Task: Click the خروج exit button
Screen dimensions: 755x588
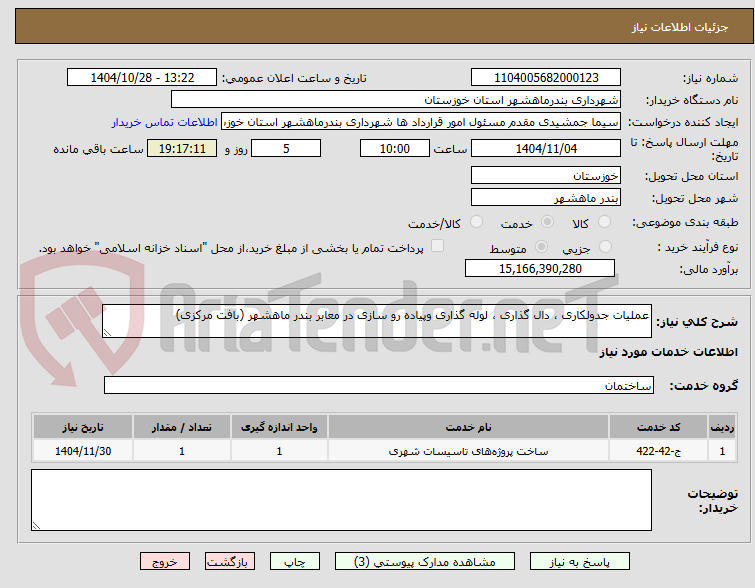Action: (x=165, y=562)
